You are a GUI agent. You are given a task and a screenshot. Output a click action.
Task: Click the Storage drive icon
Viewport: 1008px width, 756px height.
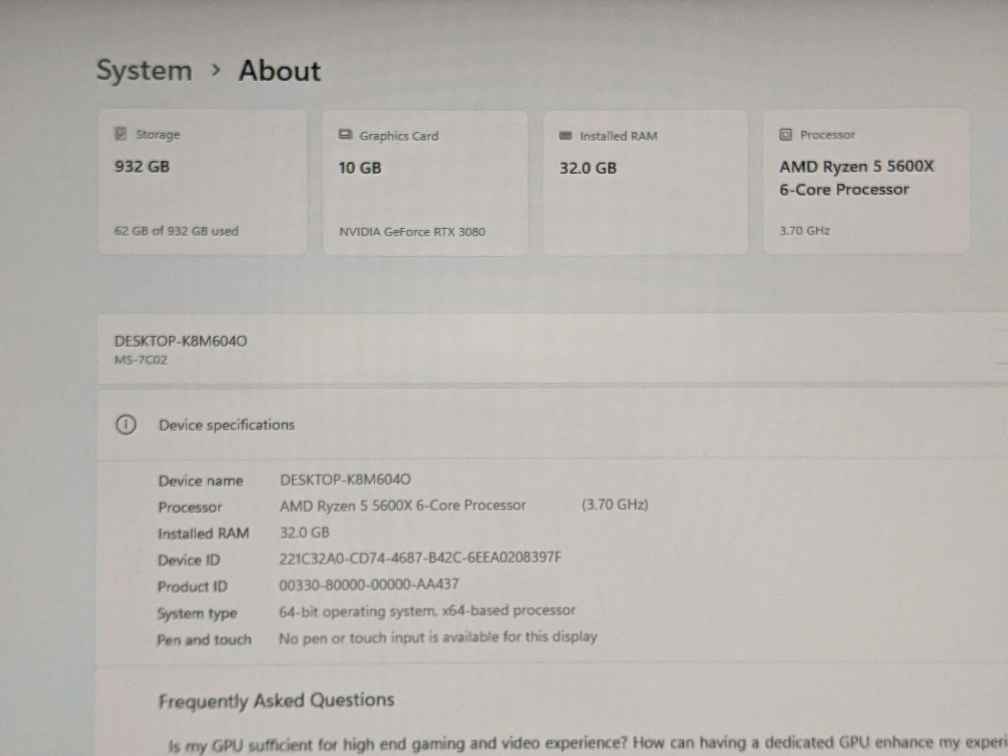[121, 134]
